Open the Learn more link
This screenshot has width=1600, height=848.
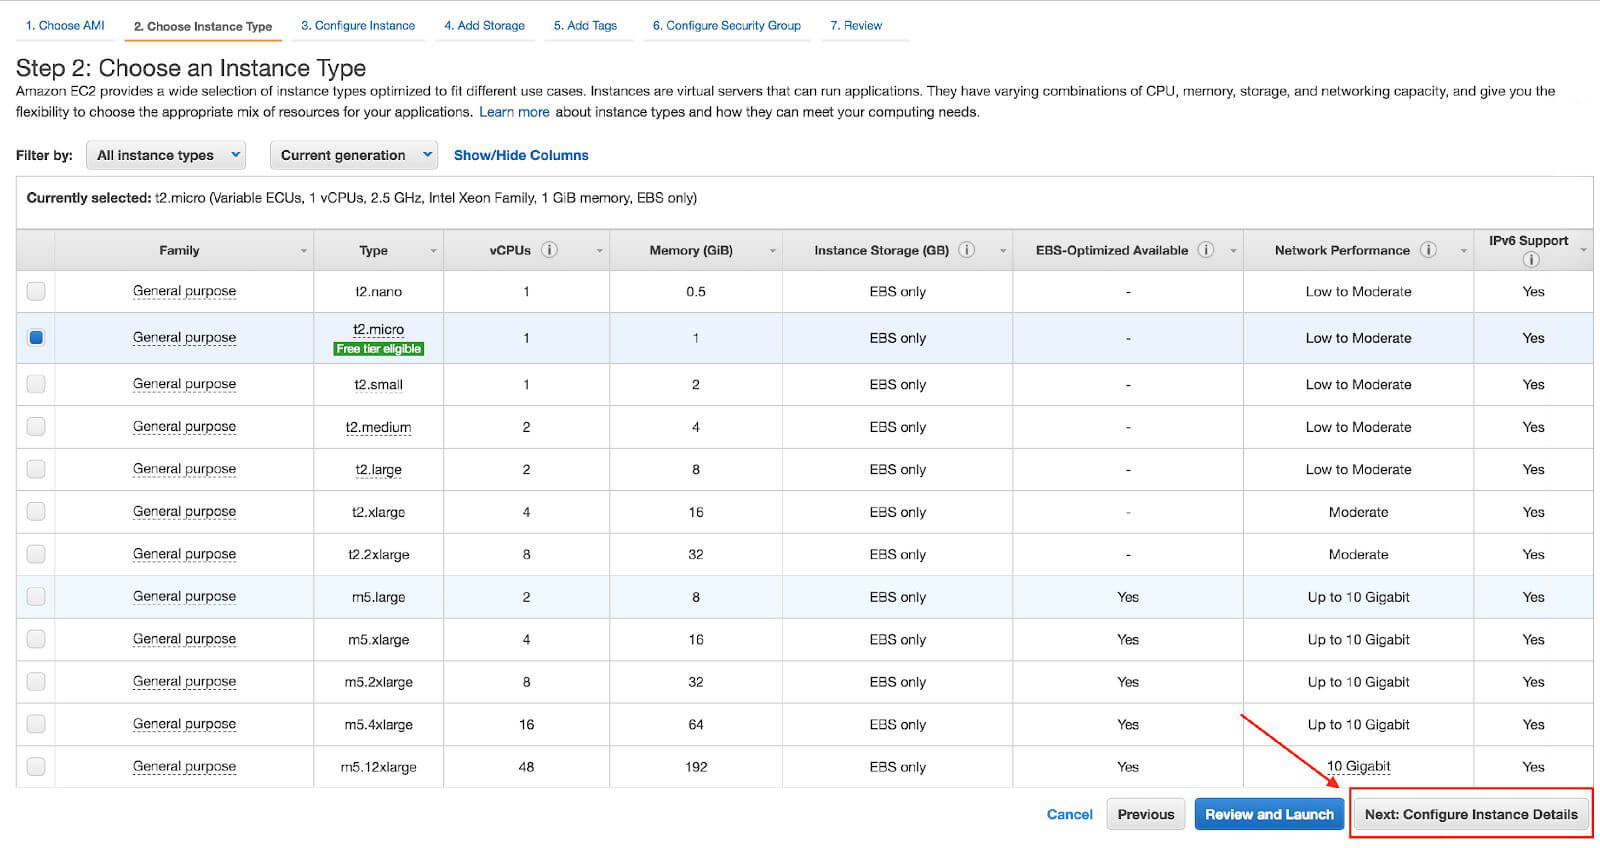click(x=514, y=112)
